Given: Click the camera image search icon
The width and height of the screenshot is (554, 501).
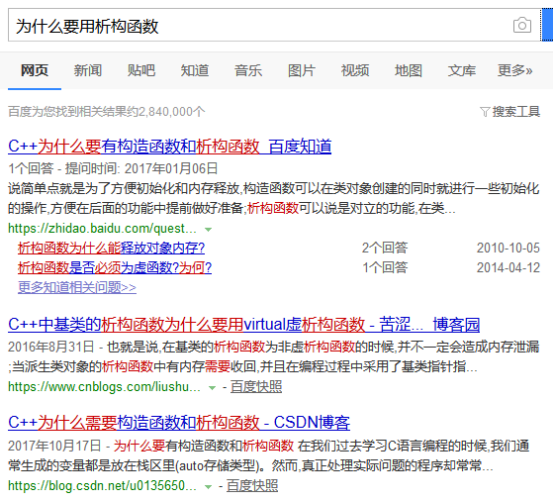Looking at the screenshot, I should pyautogui.click(x=522, y=25).
